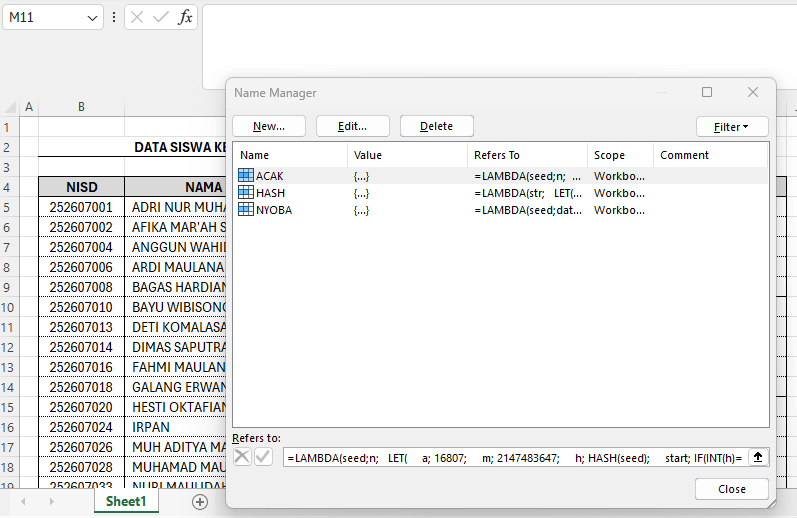
Task: Click the NYOBA Refers To value =LAMBDA(seed;dat...
Action: click(x=528, y=210)
